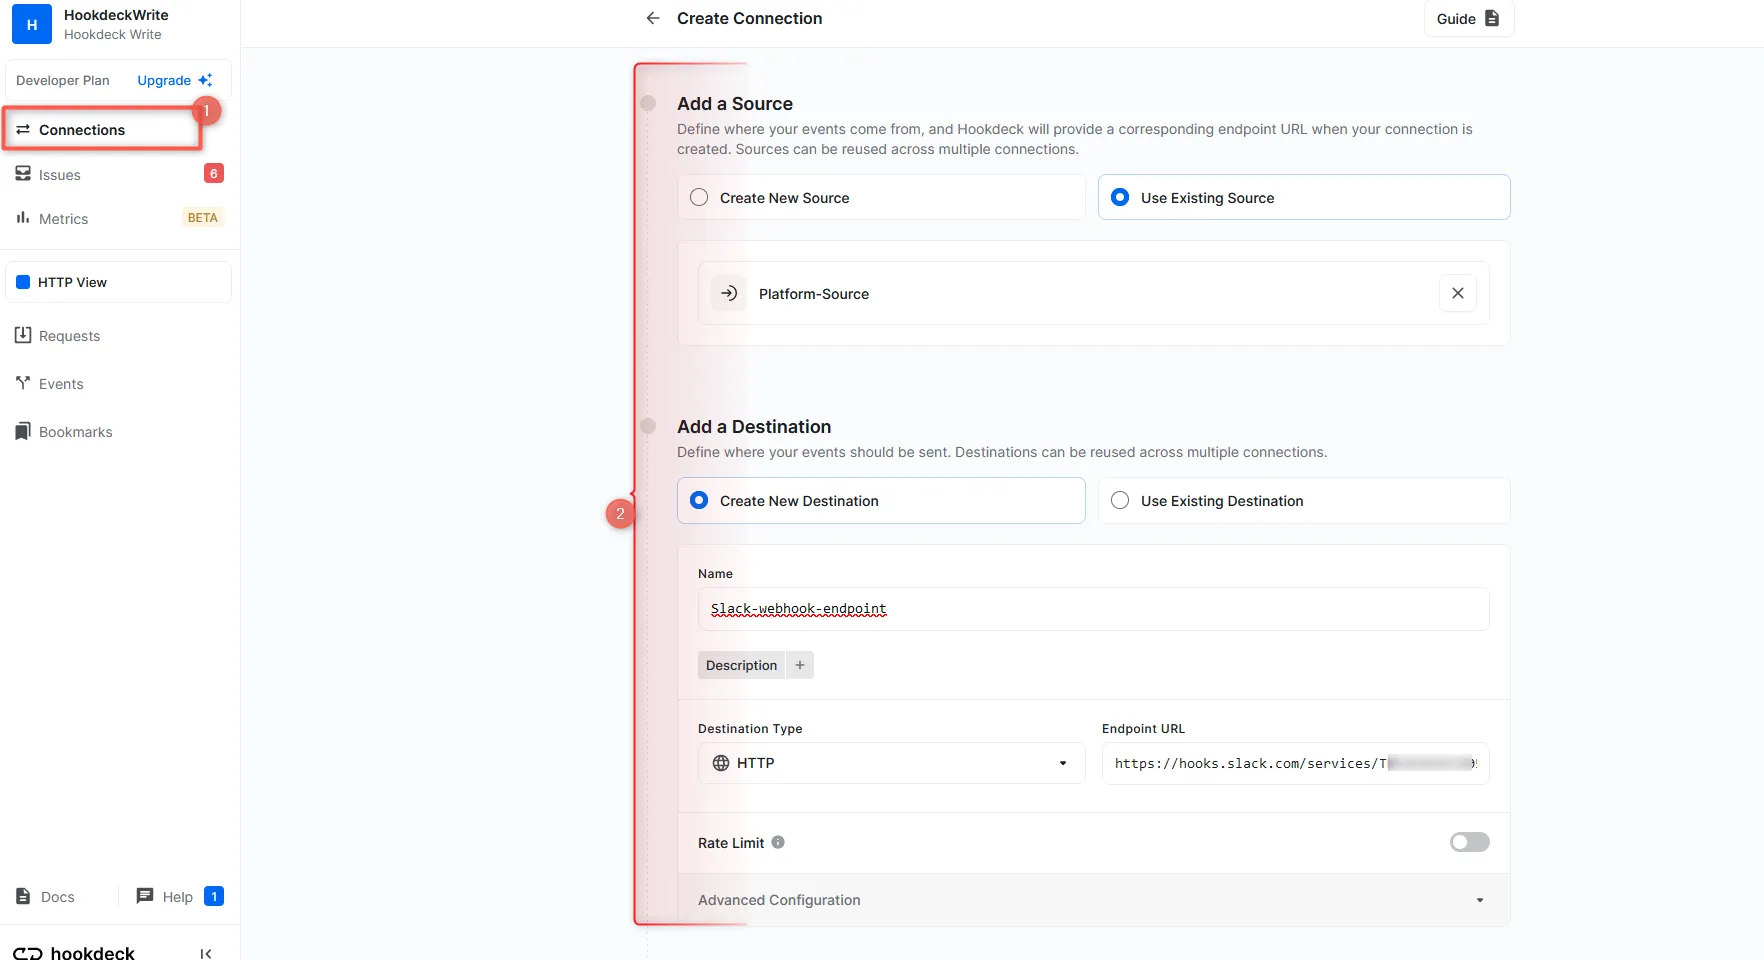
Task: Click the Metrics bar chart icon
Action: click(23, 218)
